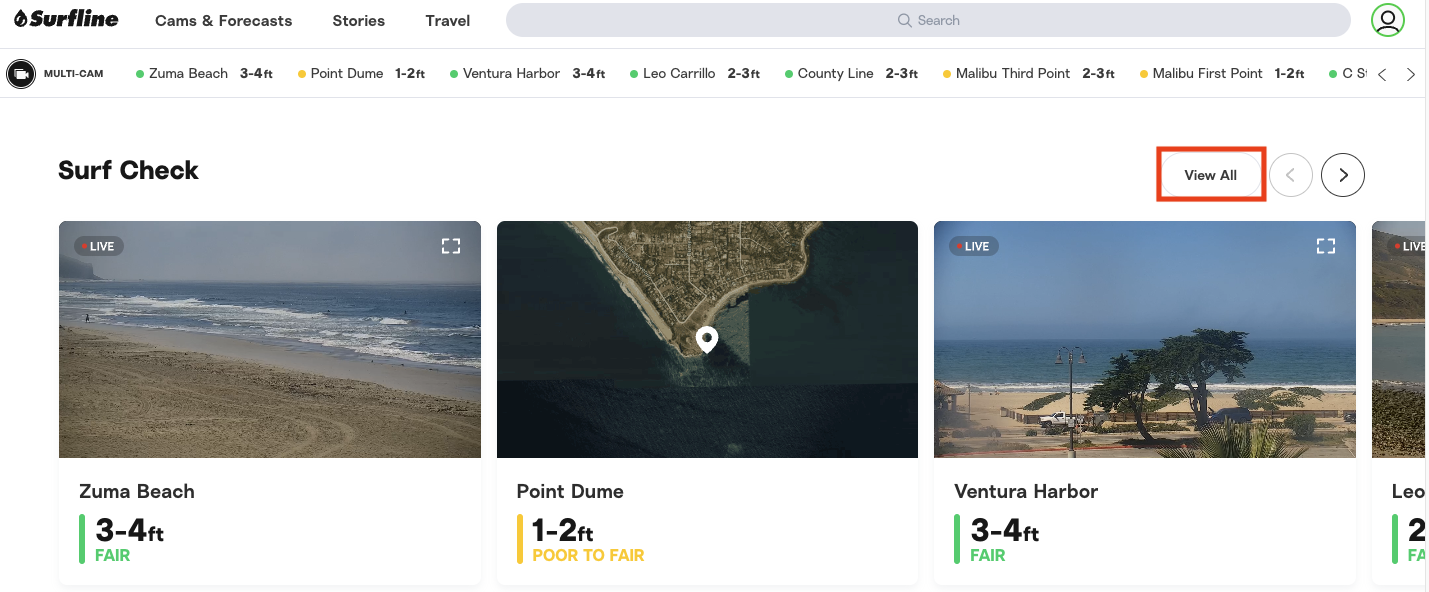This screenshot has height=592, width=1429.
Task: Expand Ventura Harbor cam to fullscreen
Action: [1326, 246]
